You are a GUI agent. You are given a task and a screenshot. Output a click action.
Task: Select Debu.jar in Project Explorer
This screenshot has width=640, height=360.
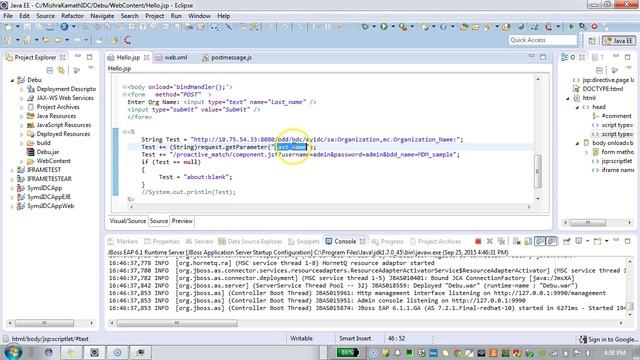[42, 152]
